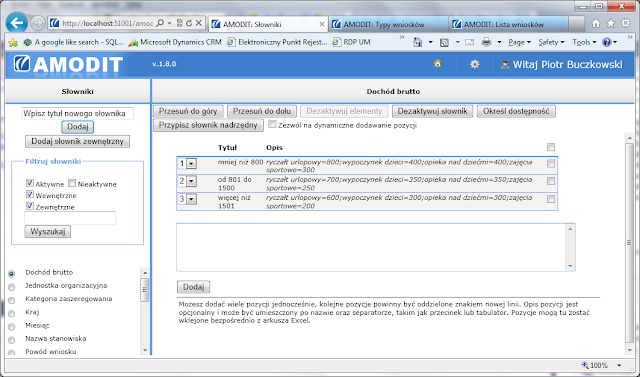
Task: Close the AMODIT: Słowniki tab
Action: pyautogui.click(x=322, y=24)
